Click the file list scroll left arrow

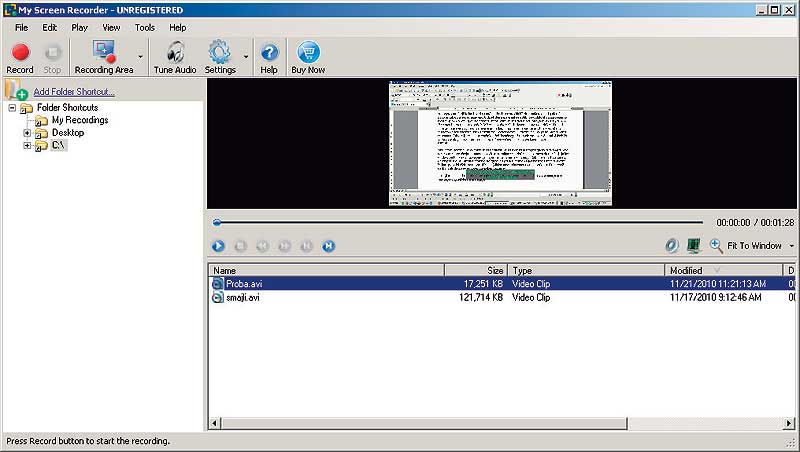(215, 423)
